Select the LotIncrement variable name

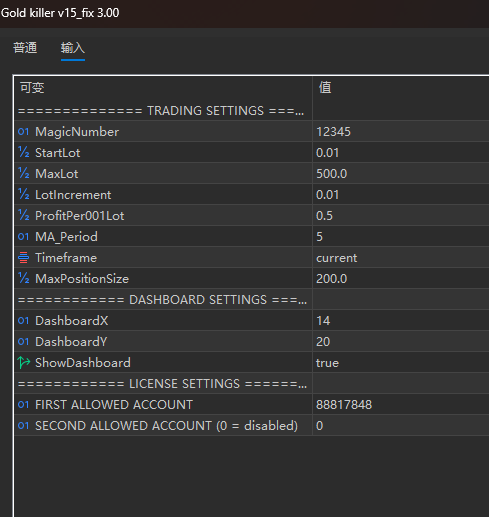[x=73, y=195]
